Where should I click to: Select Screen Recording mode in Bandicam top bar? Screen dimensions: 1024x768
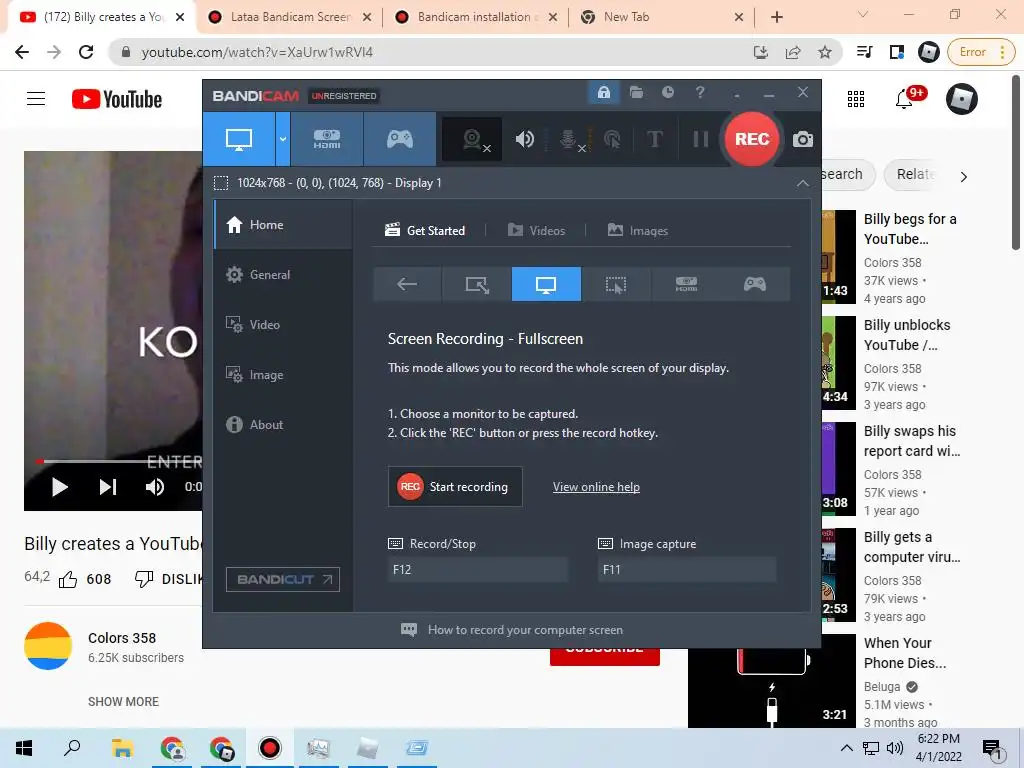239,139
